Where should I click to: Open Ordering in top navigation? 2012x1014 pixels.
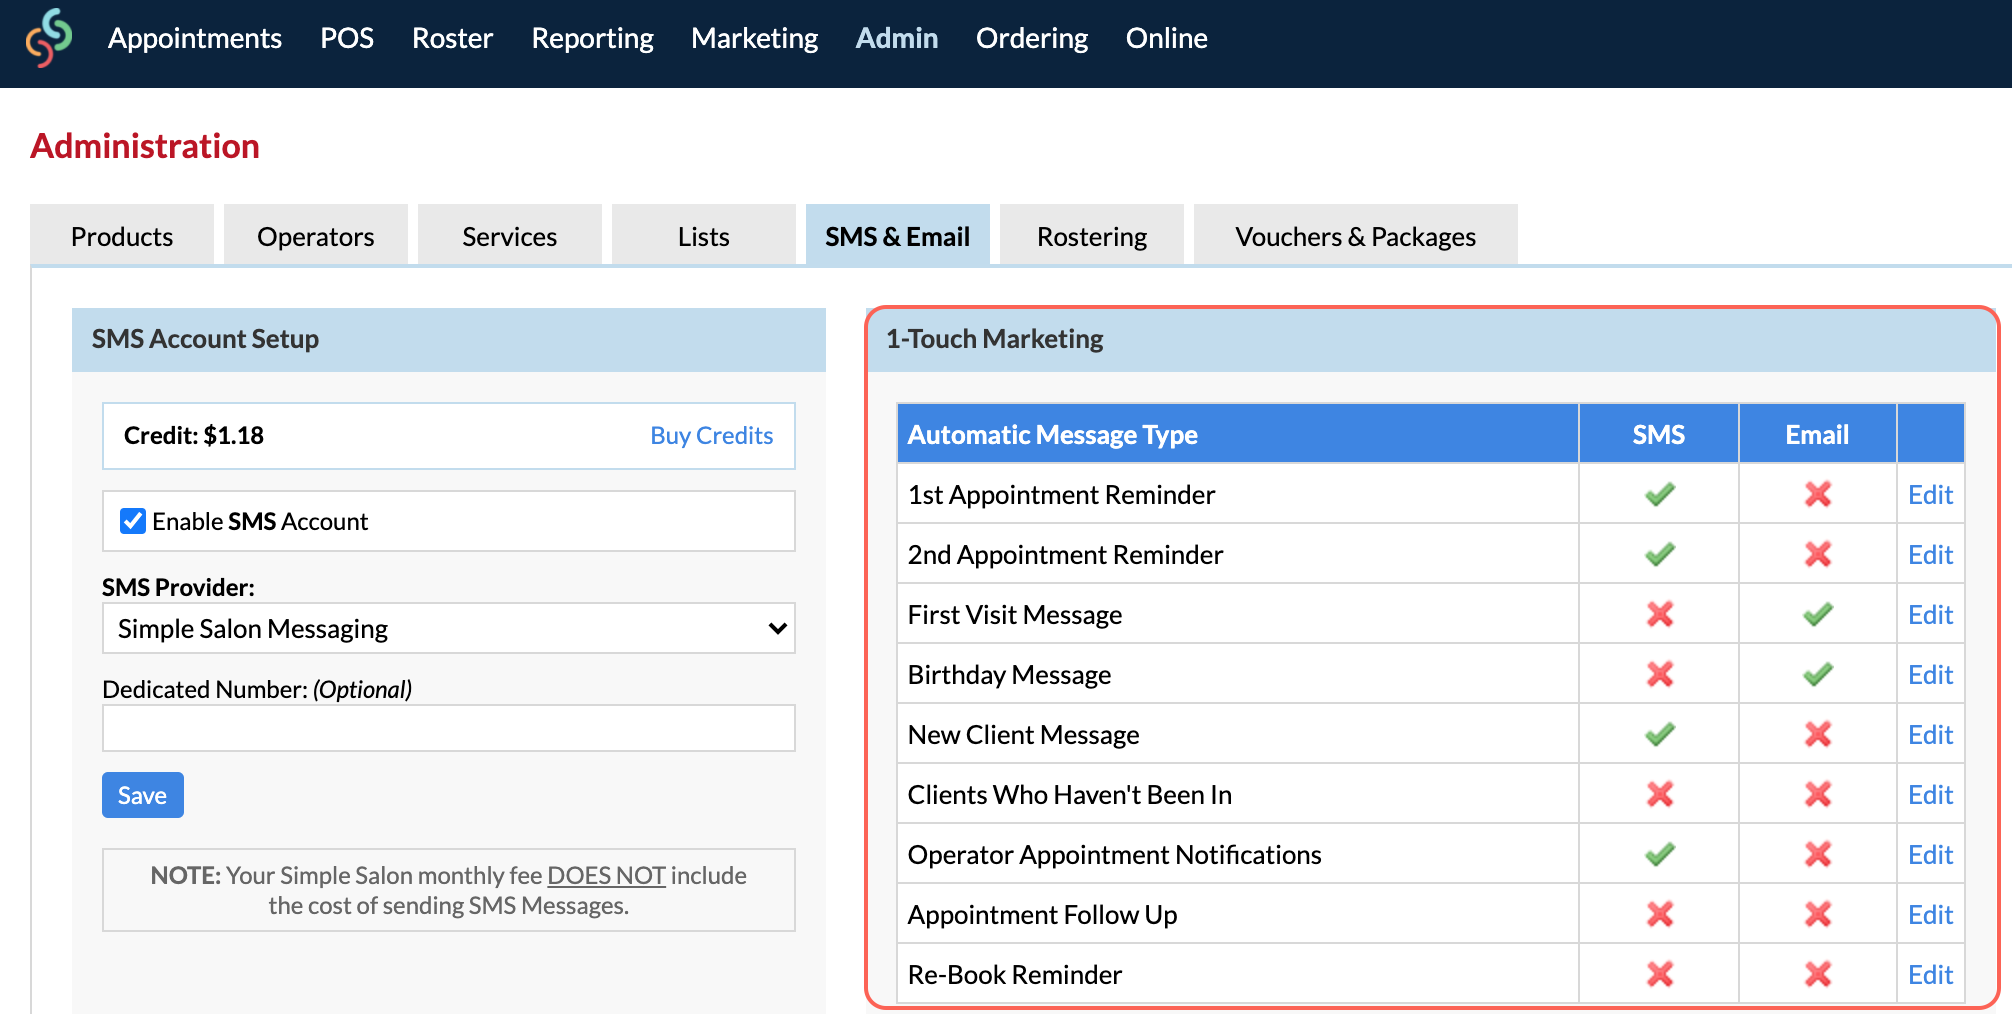(x=1032, y=38)
